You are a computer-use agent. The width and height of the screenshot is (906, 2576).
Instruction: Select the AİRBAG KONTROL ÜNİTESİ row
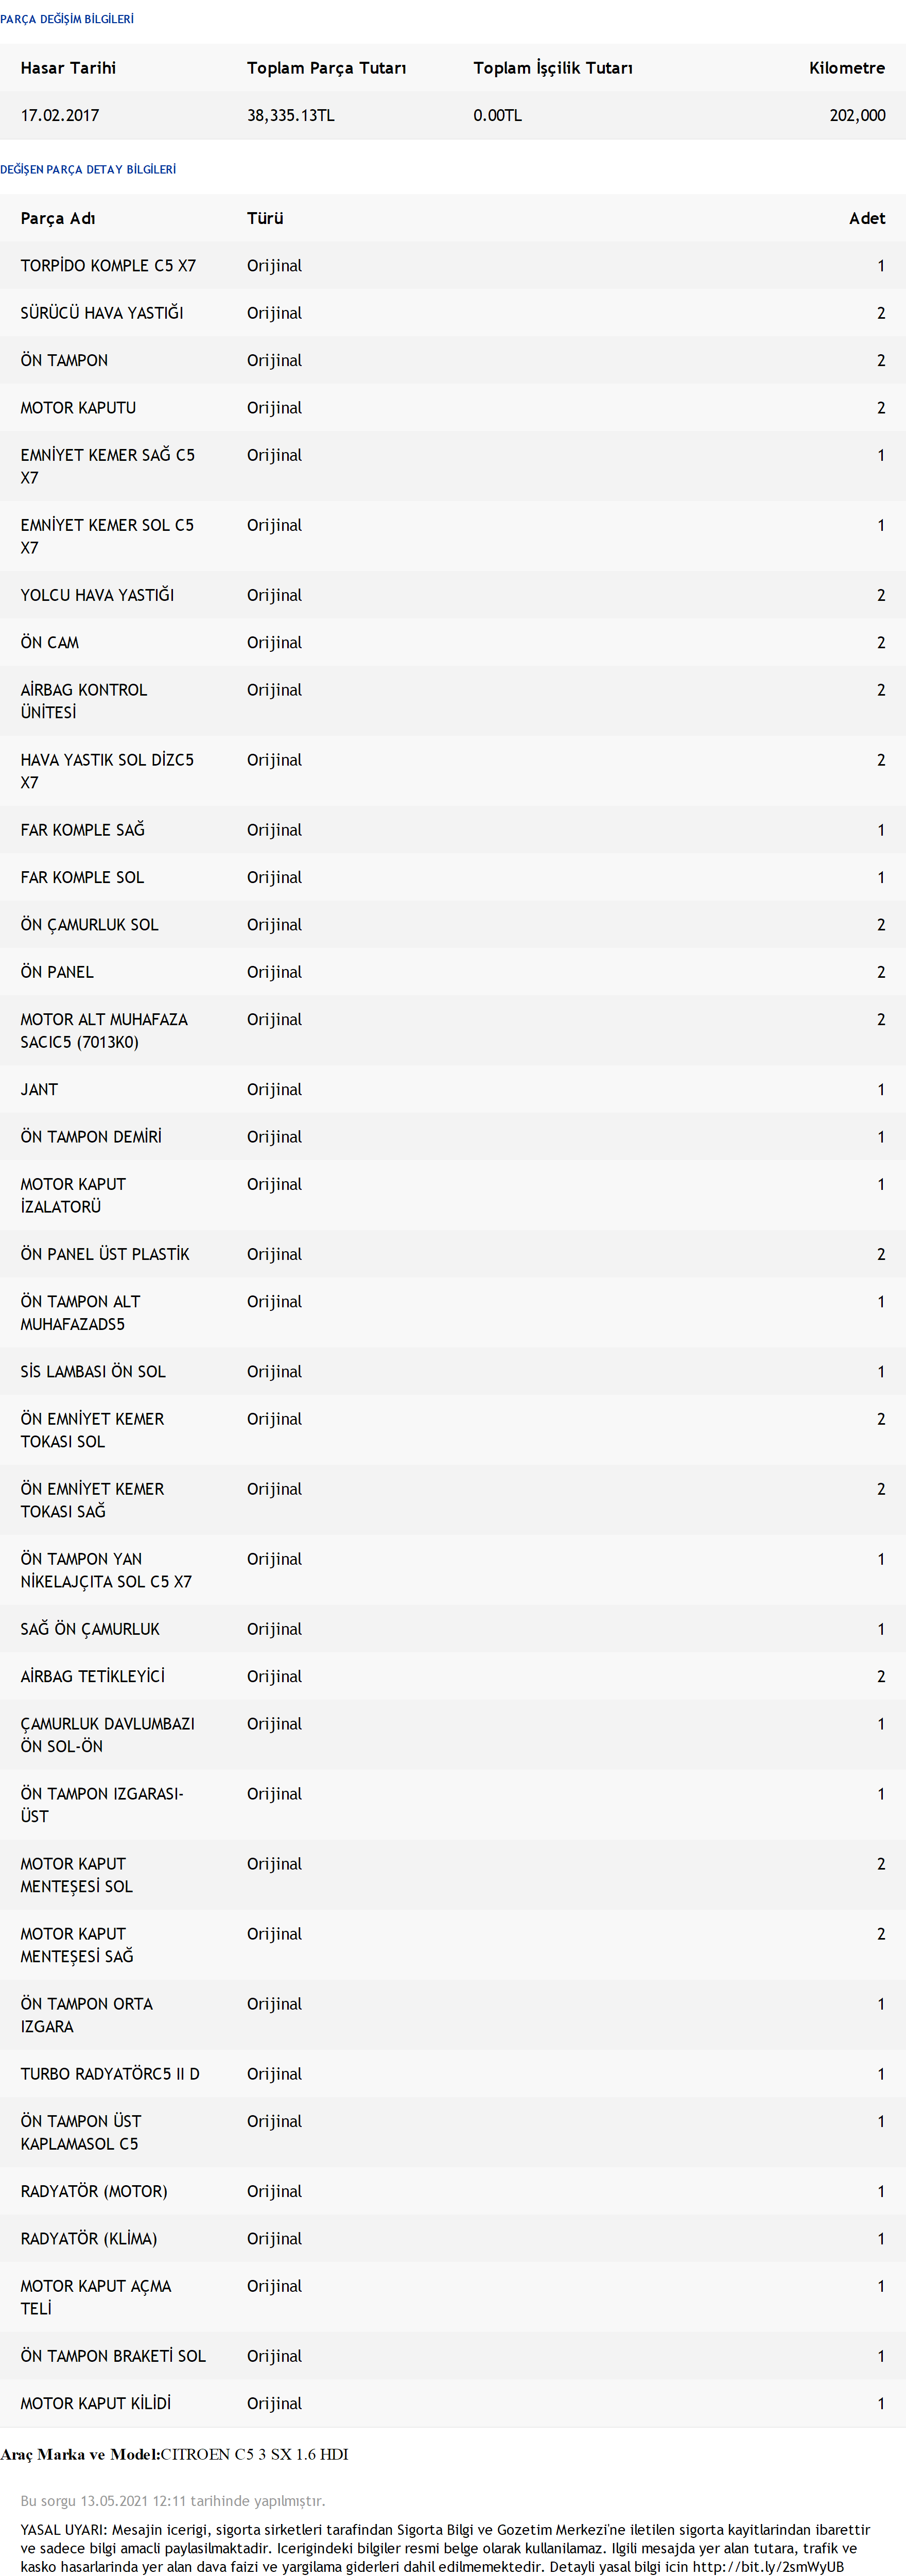pyautogui.click(x=453, y=701)
